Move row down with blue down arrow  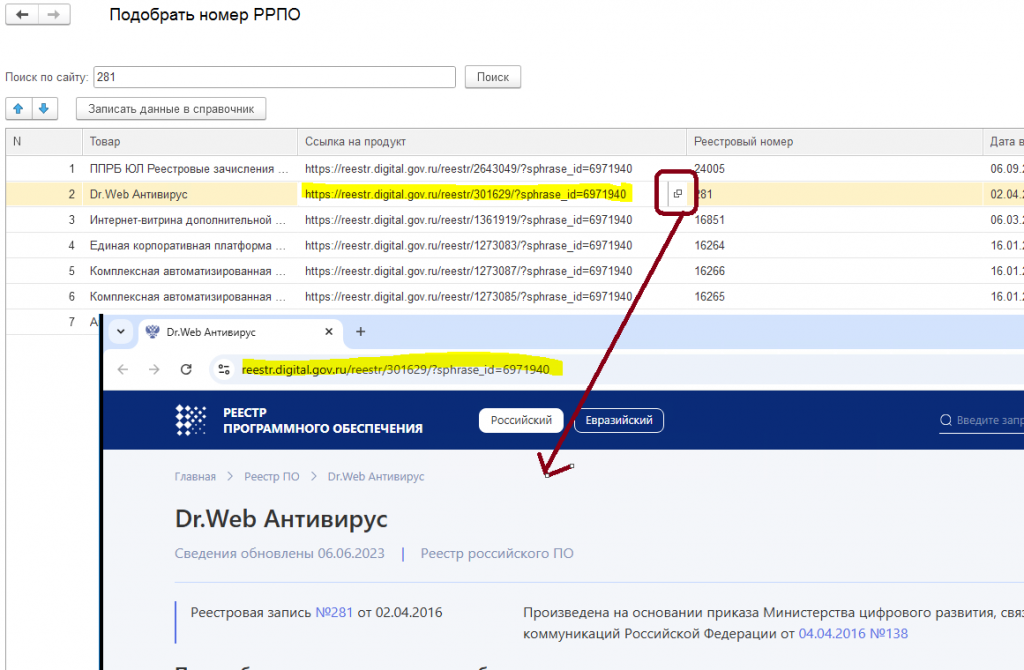point(44,108)
